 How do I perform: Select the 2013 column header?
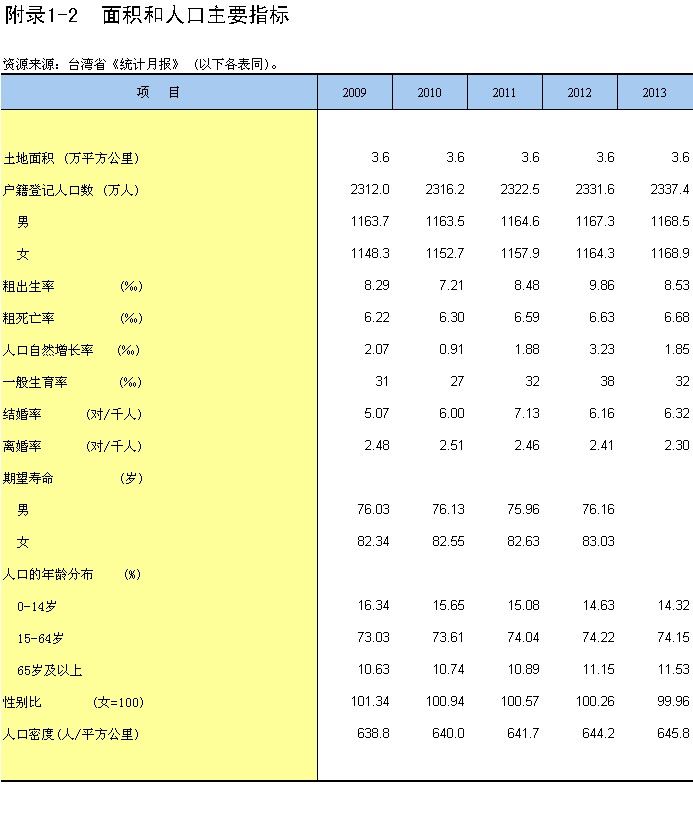tap(655, 92)
